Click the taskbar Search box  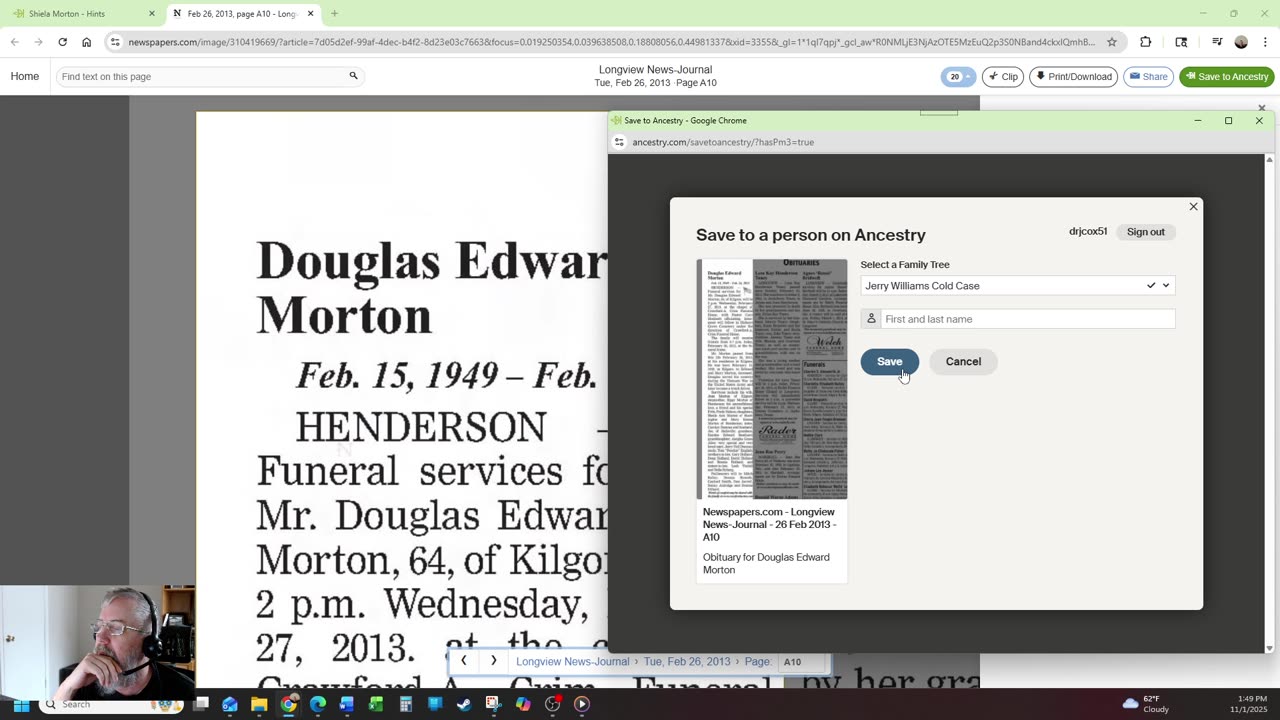(112, 704)
